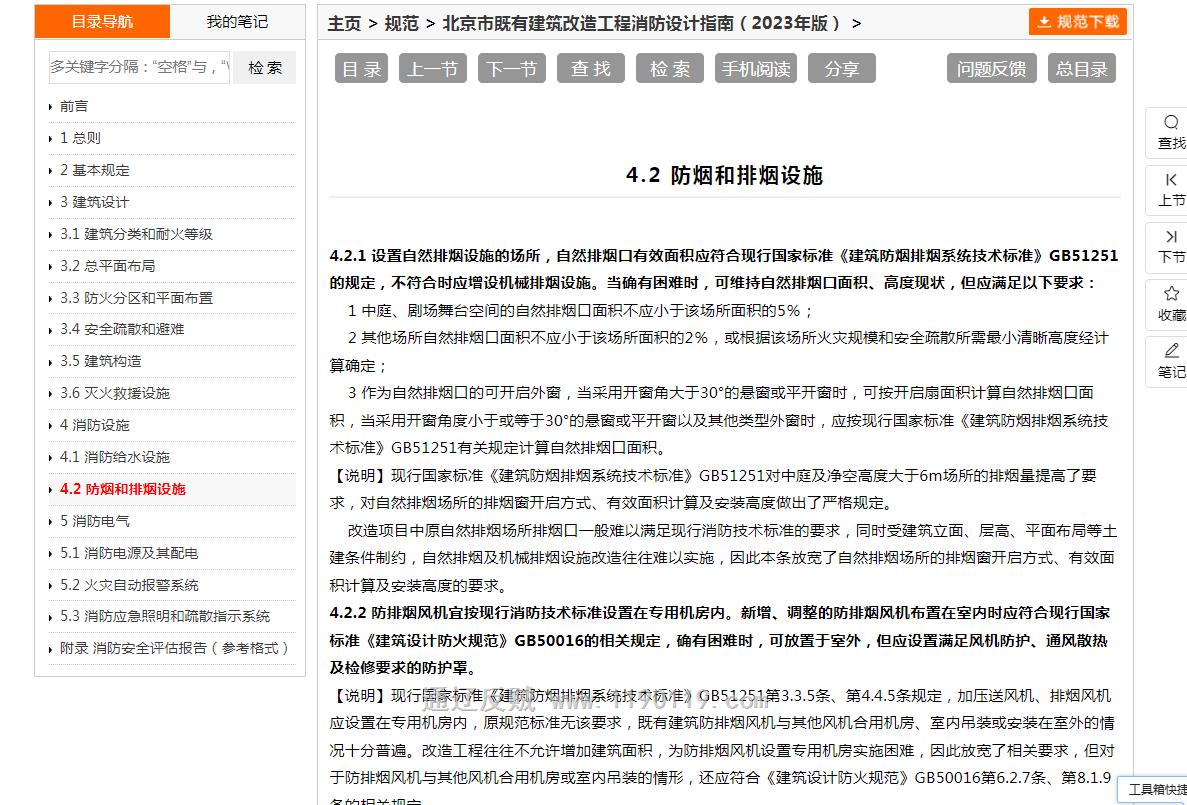This screenshot has width=1187, height=805.
Task: Select highlighted 4.2 防烟和排烟设施 entry
Action: (x=123, y=489)
